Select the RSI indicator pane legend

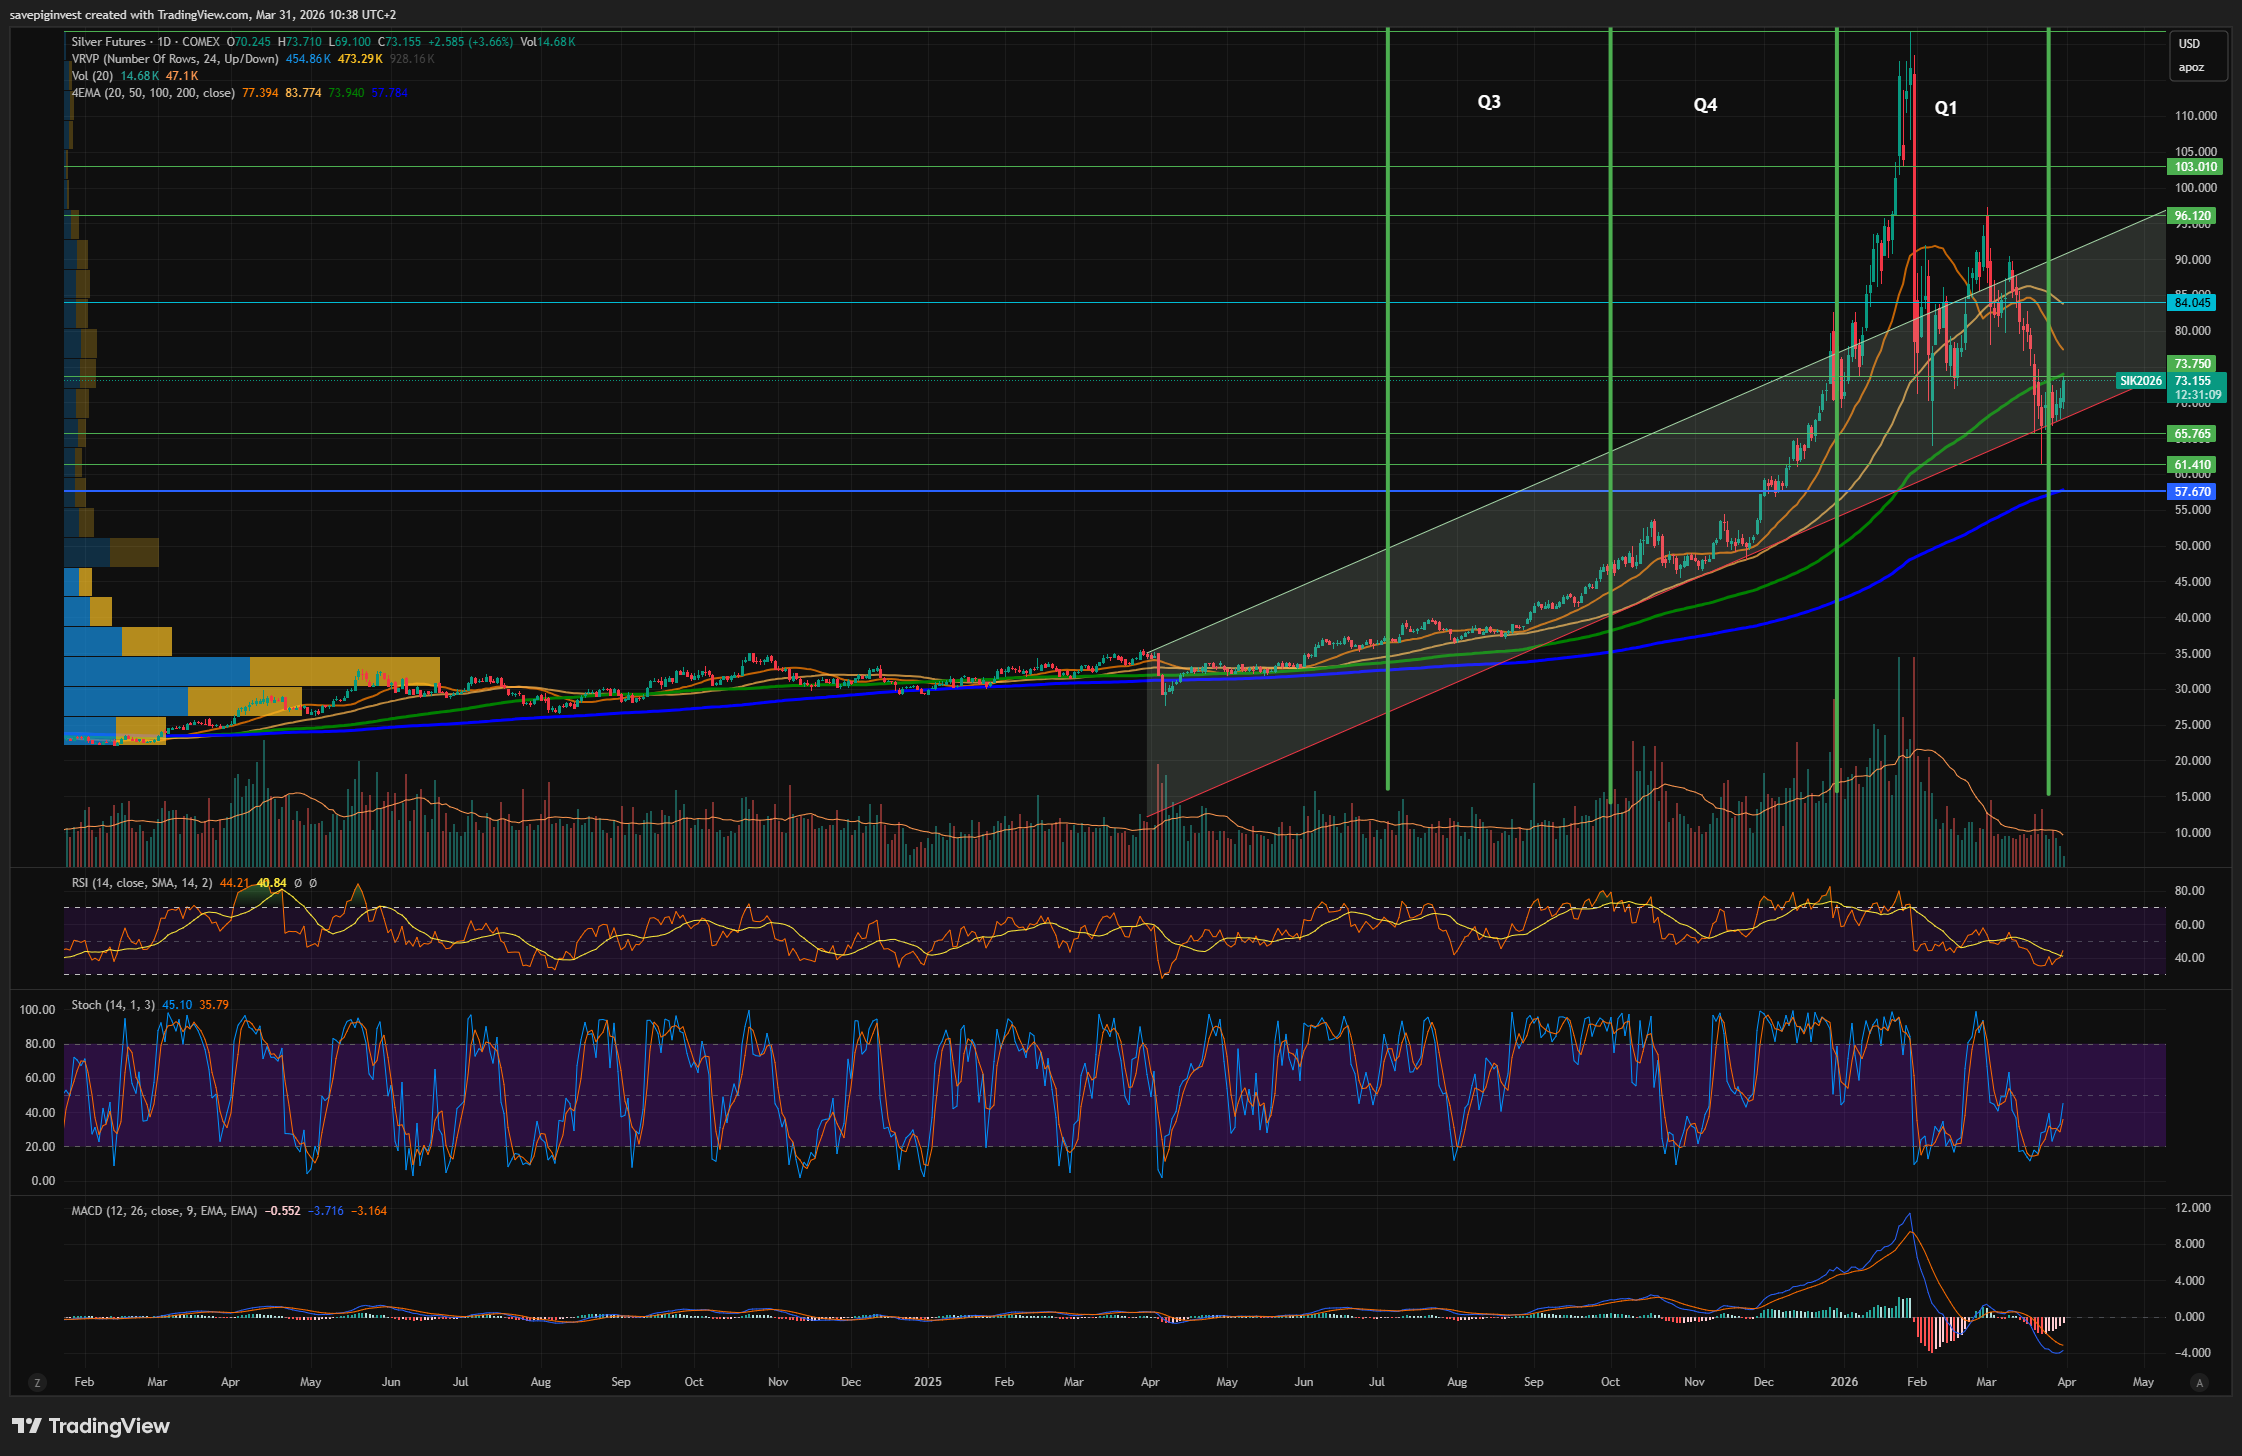coord(141,883)
